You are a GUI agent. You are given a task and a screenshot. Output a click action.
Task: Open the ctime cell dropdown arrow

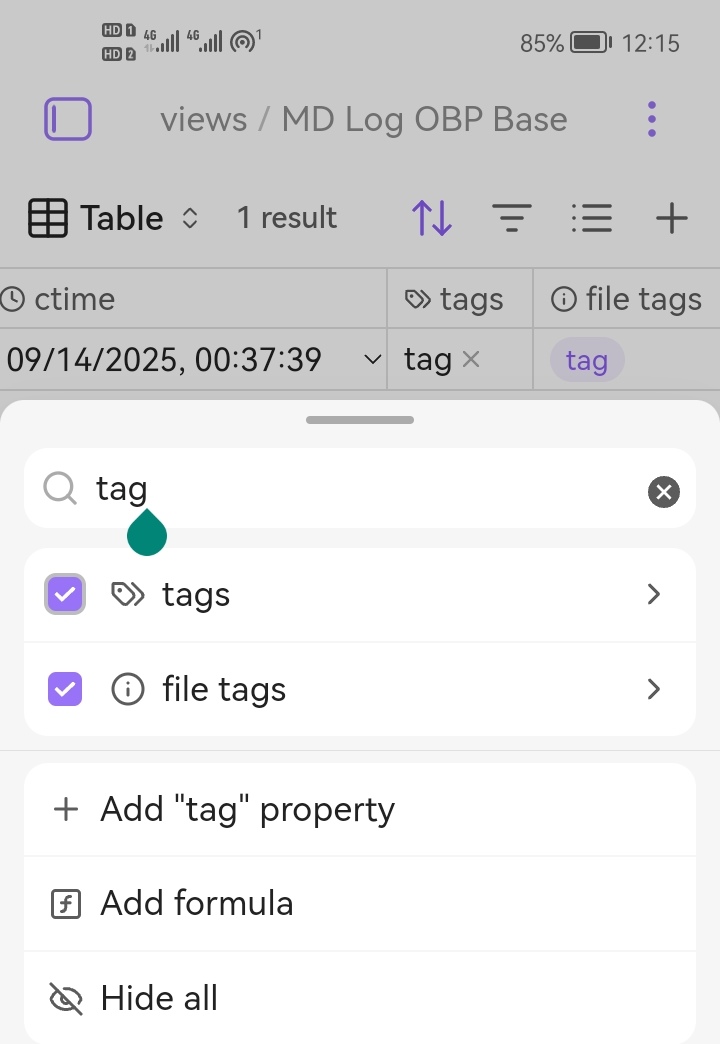372,359
